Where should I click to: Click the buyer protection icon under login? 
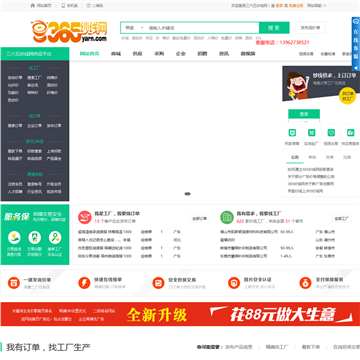coord(292,133)
